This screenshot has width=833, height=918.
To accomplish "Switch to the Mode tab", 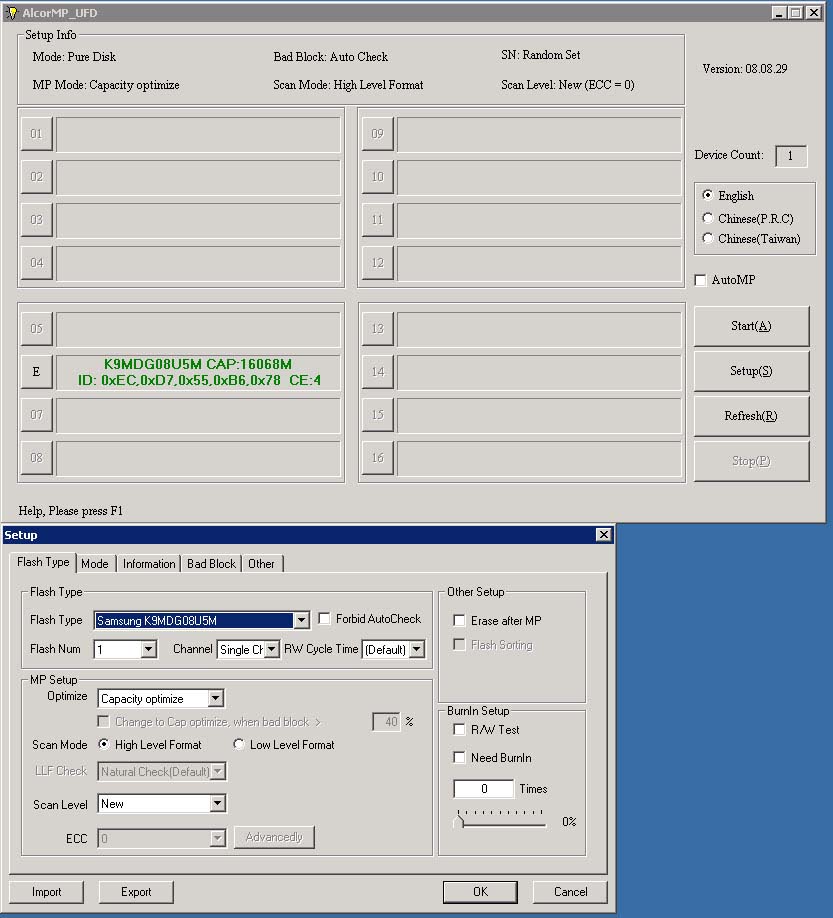I will [x=95, y=564].
